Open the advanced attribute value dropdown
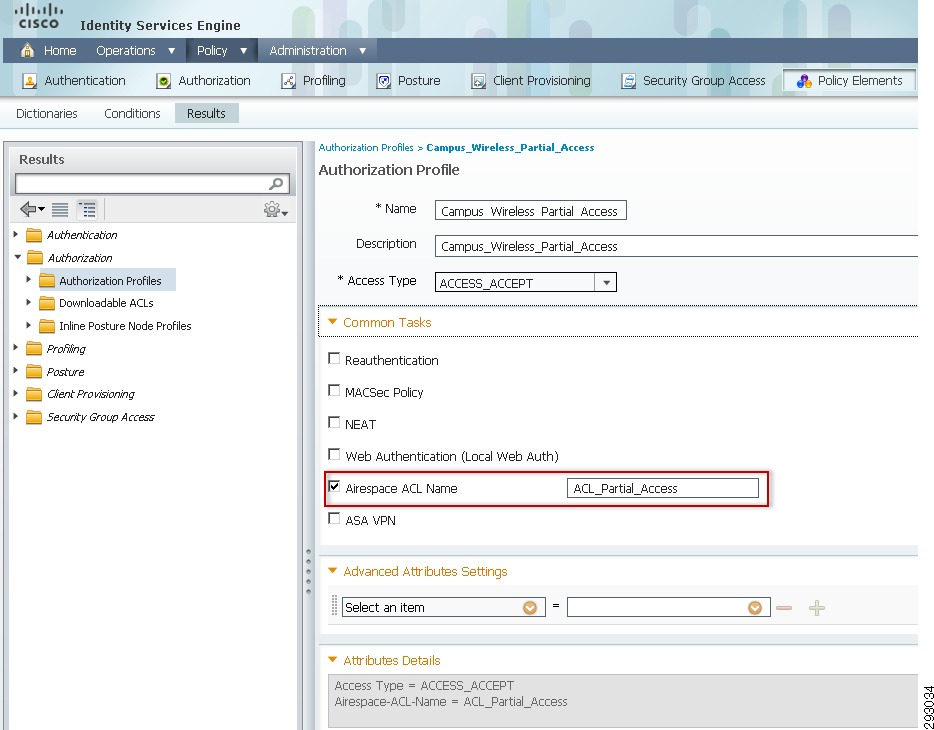This screenshot has height=730, width=934. point(755,608)
